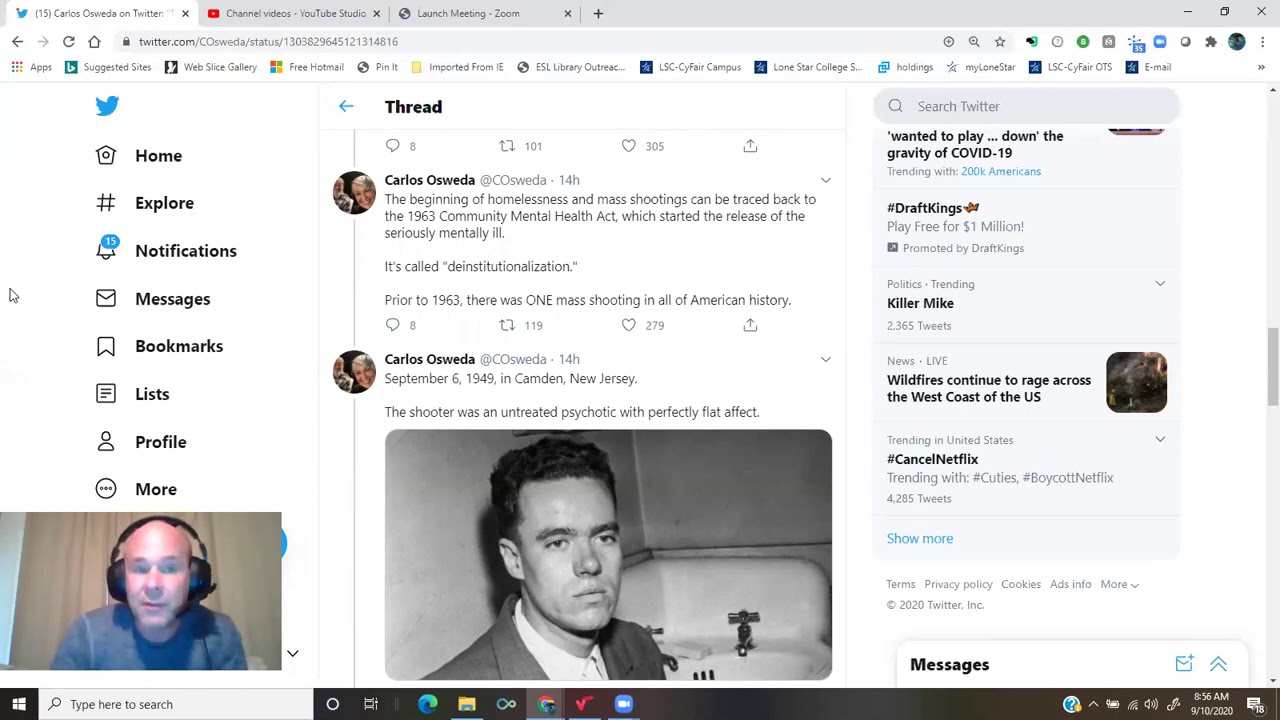This screenshot has height=720, width=1280.
Task: Open Privacy policy footer link
Action: point(958,584)
